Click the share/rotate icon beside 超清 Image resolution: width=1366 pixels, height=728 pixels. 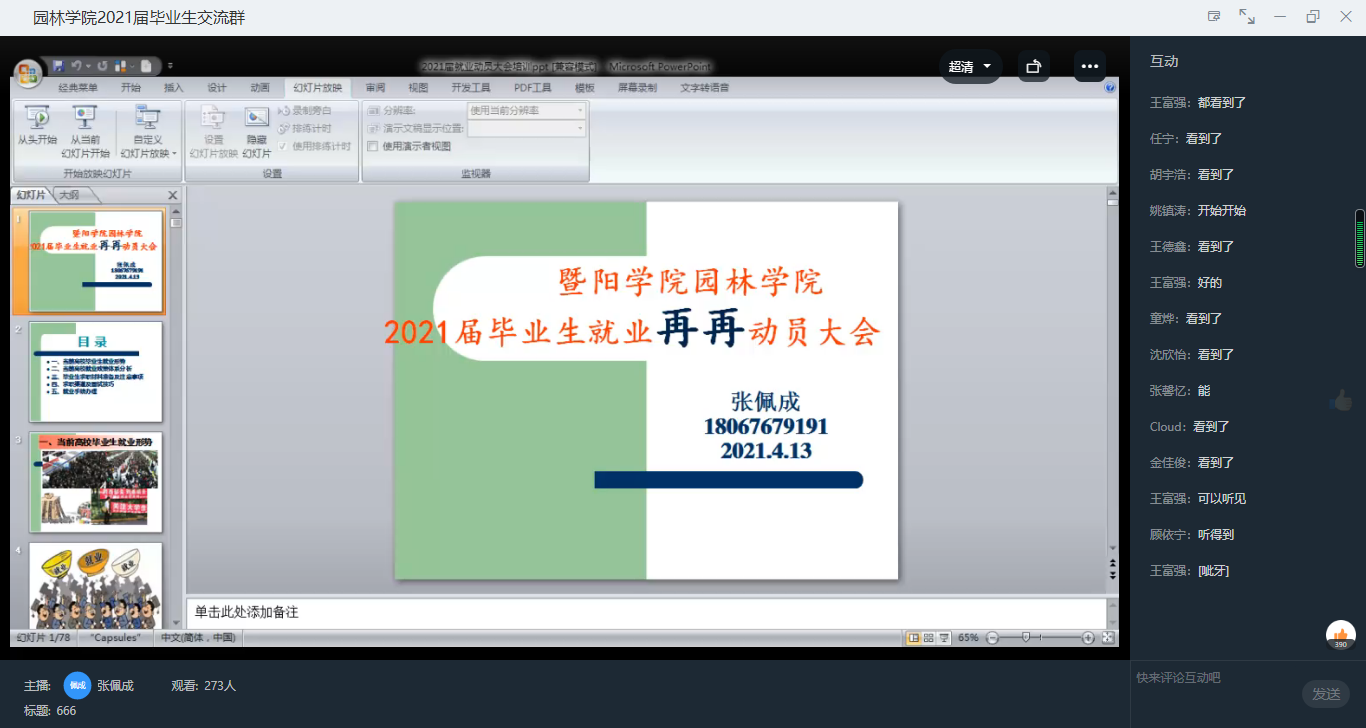point(1034,66)
